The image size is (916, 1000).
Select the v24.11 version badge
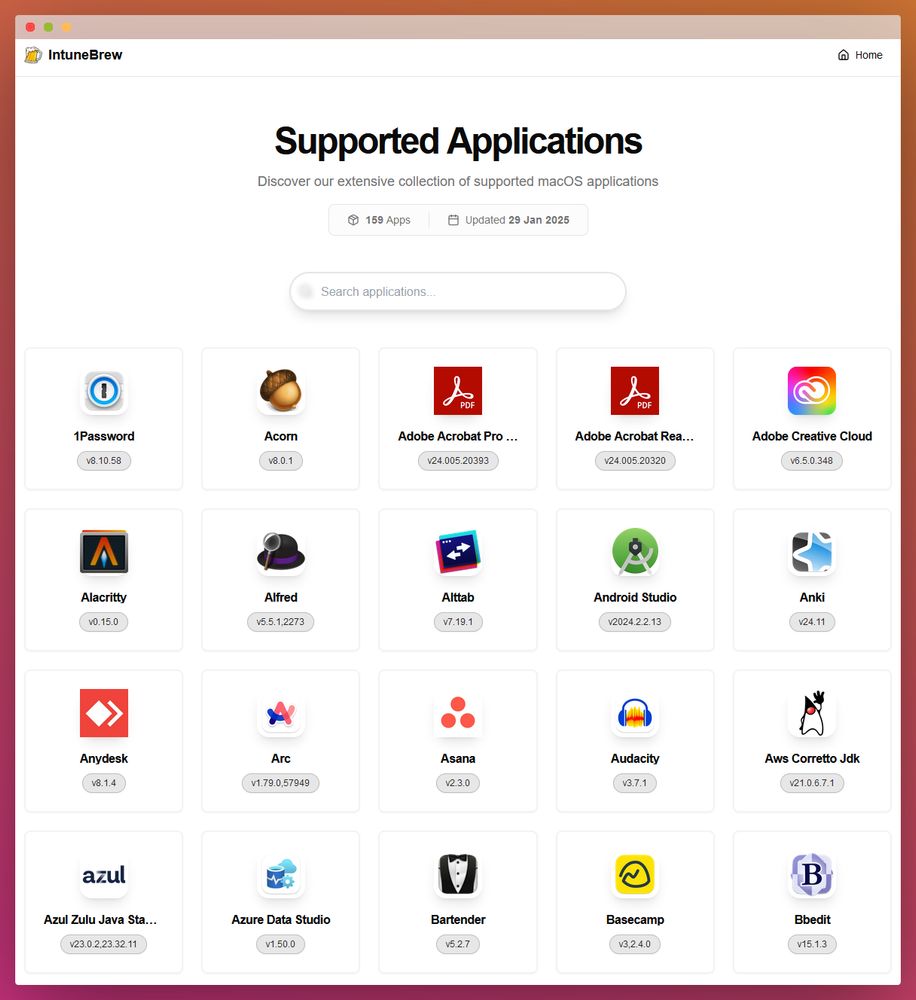[812, 622]
